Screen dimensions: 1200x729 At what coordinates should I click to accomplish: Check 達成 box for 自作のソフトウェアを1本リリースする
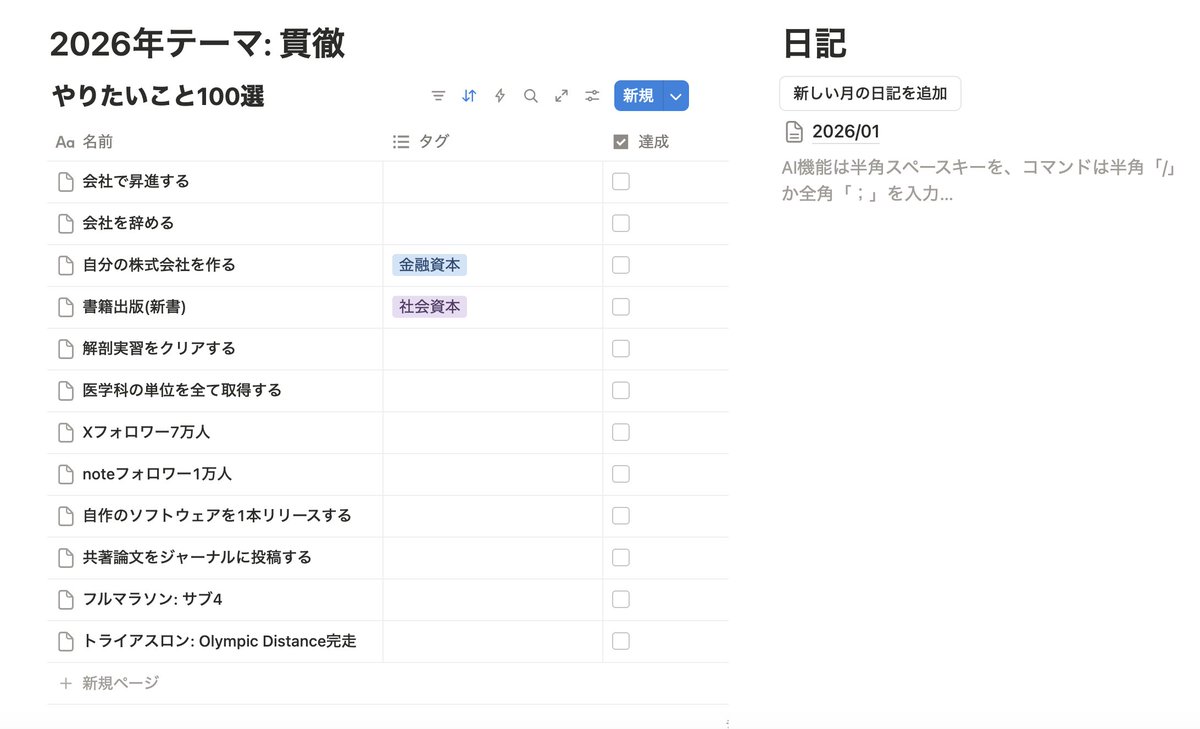621,516
